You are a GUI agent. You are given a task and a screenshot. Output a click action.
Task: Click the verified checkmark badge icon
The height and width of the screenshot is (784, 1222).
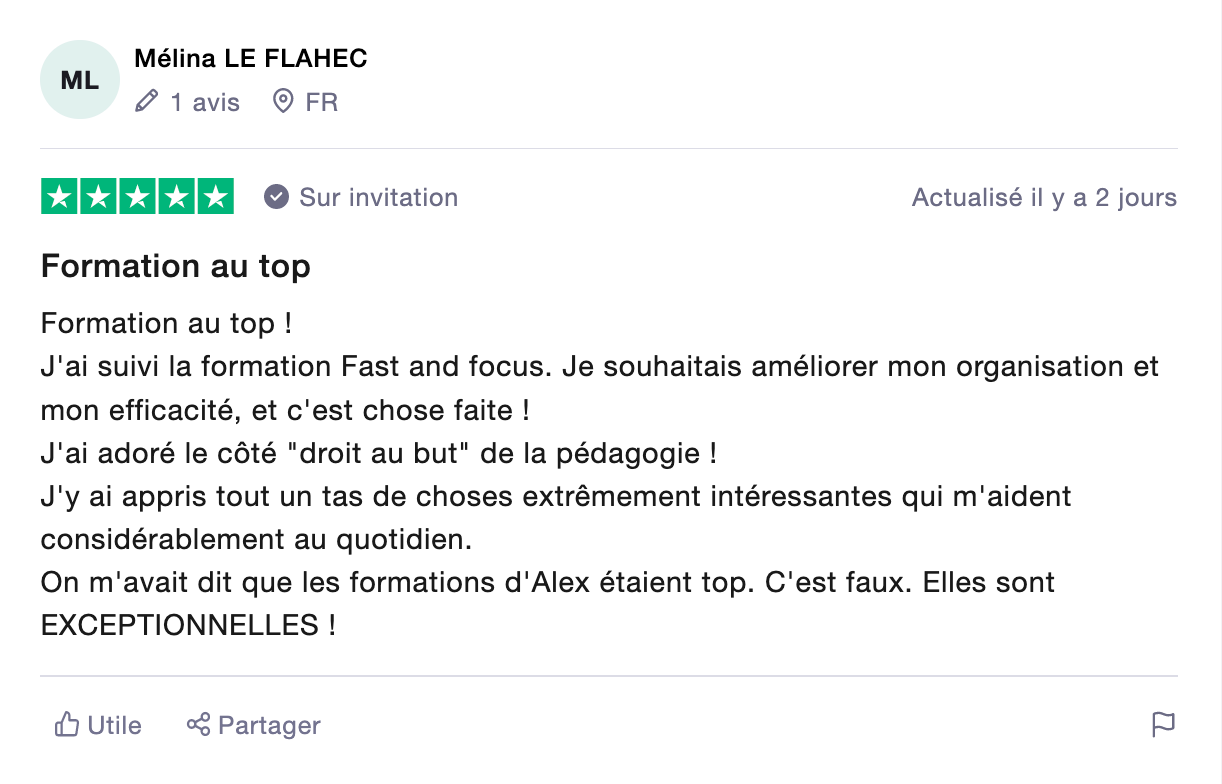276,197
